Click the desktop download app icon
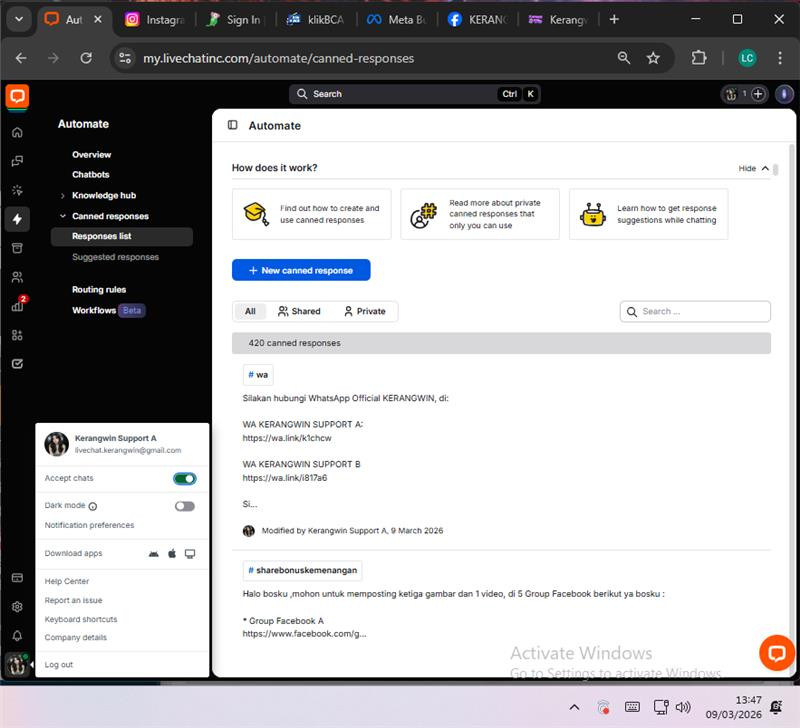This screenshot has height=728, width=800. tap(190, 554)
